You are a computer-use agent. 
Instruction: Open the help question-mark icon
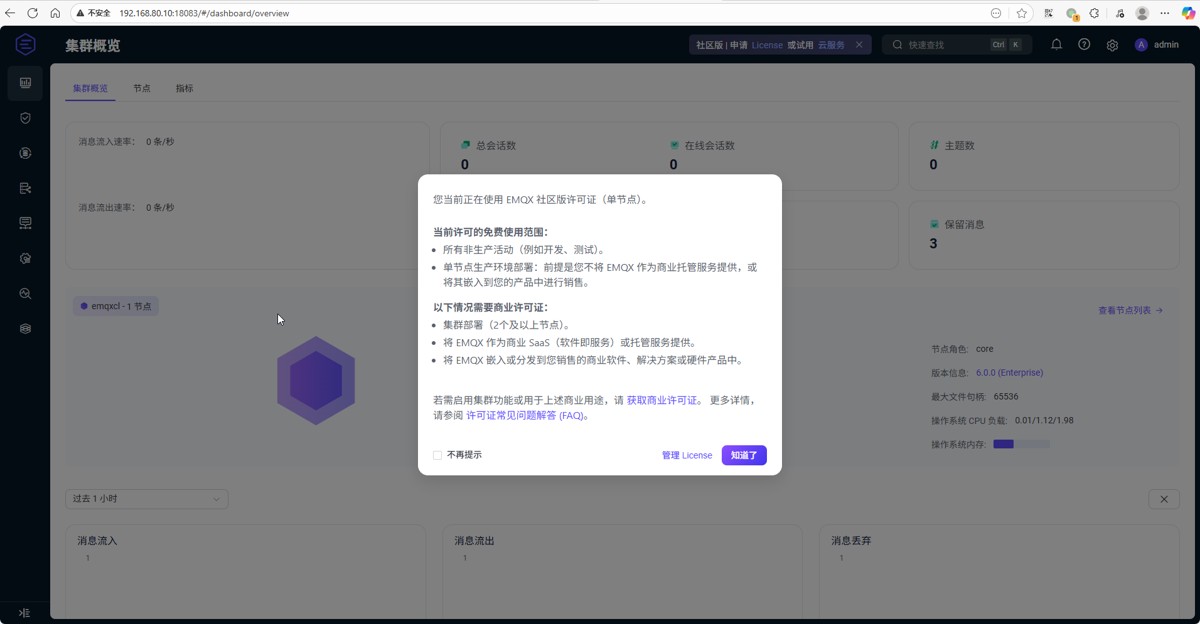click(1084, 45)
